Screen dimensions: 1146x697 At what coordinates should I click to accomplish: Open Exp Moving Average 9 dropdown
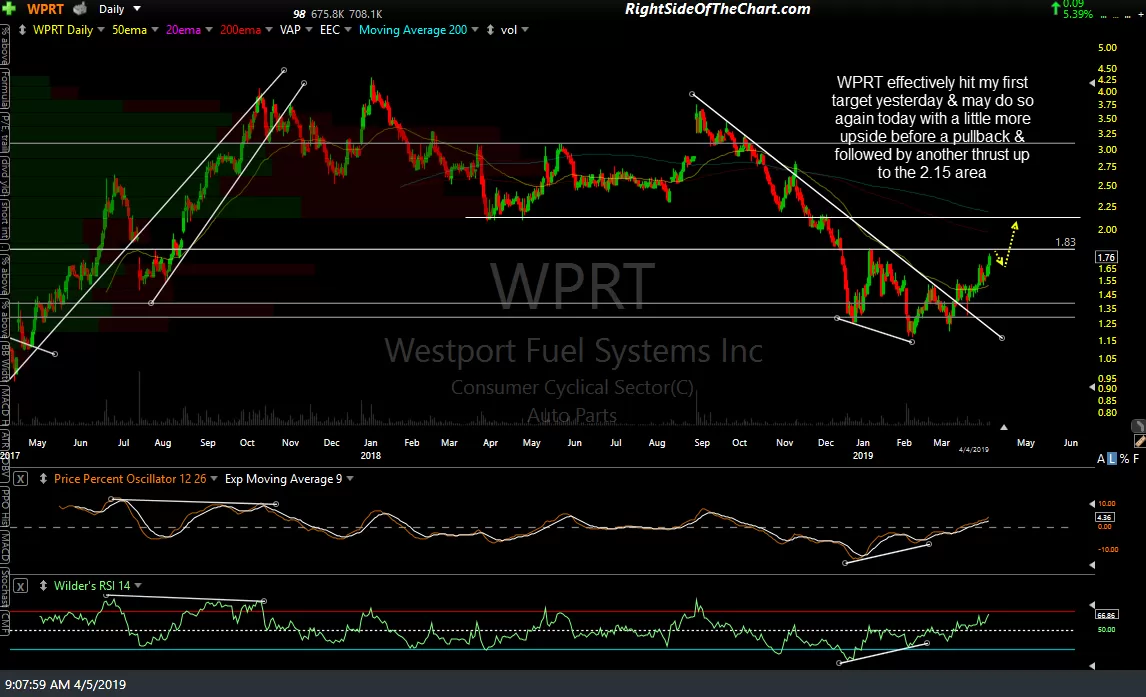(350, 479)
